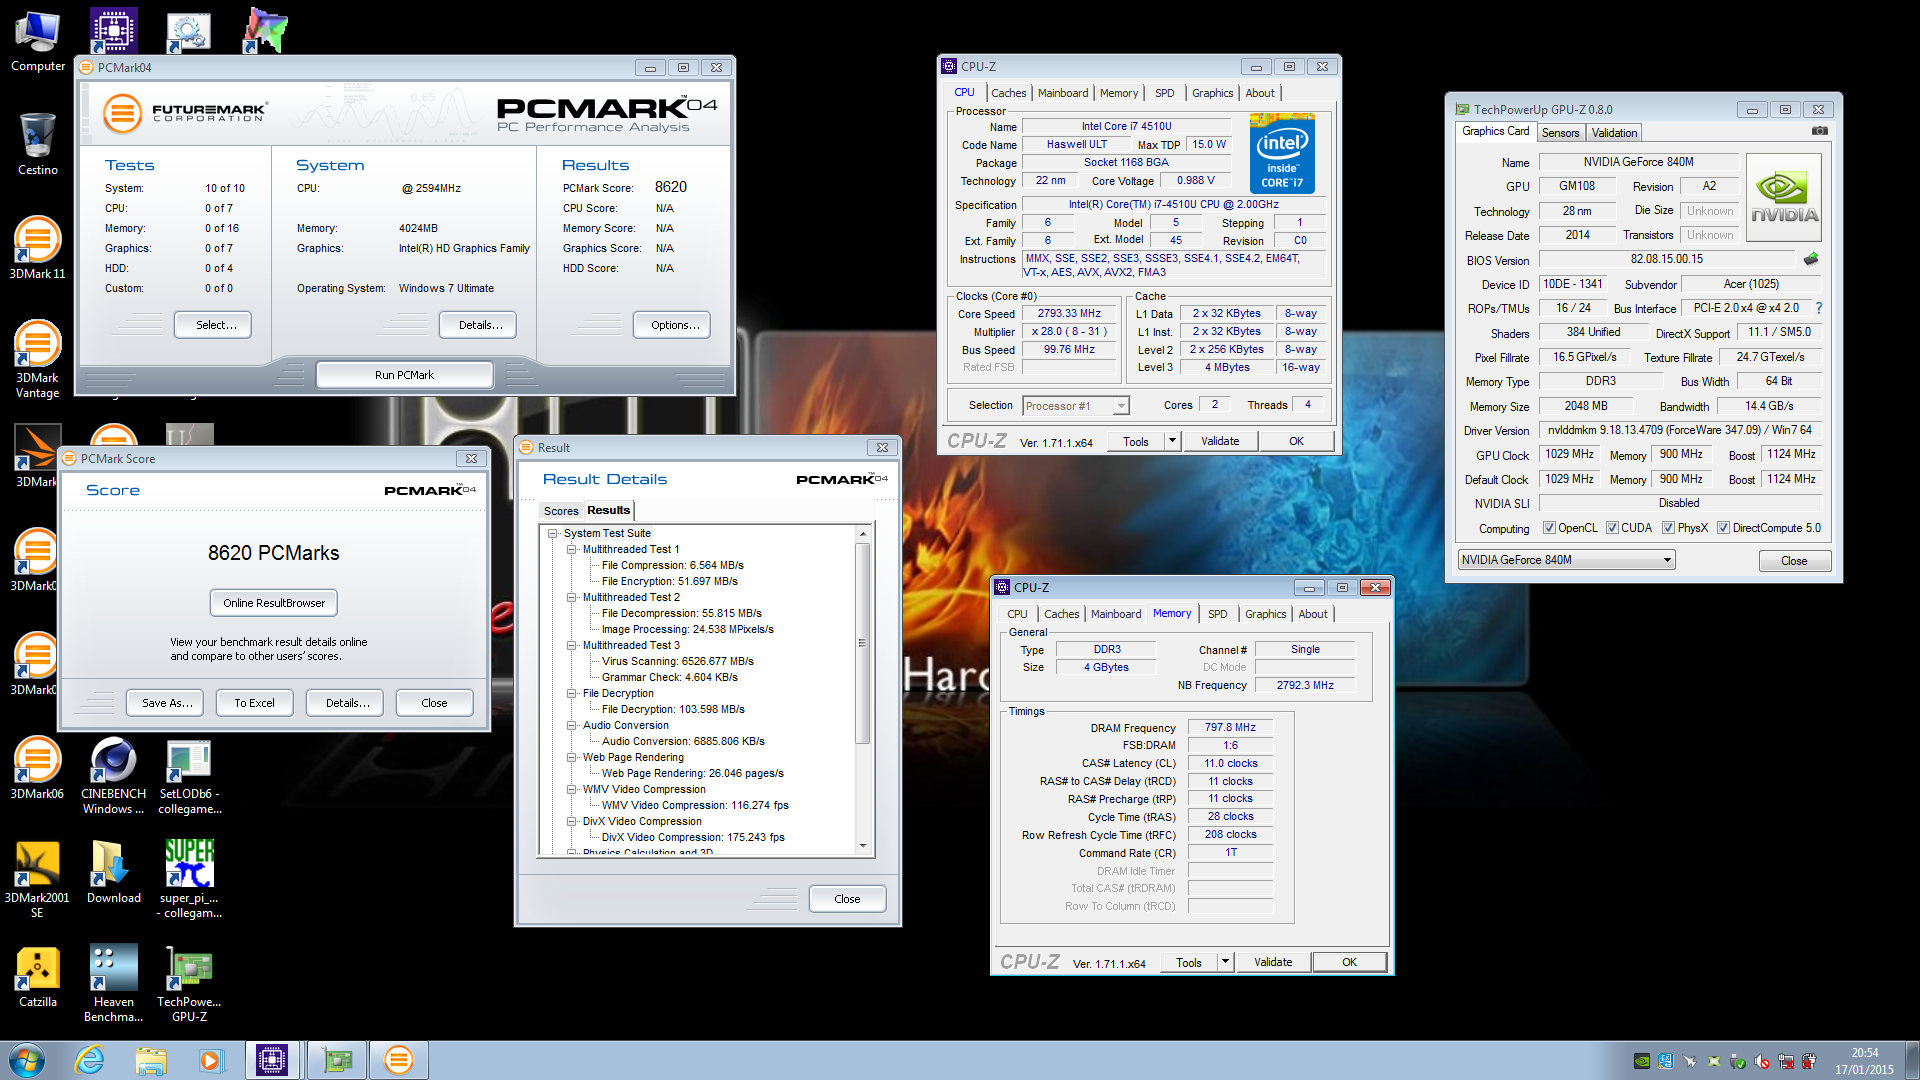Click GPU-Z screenshot camera icon
The image size is (1920, 1080).
[1820, 131]
